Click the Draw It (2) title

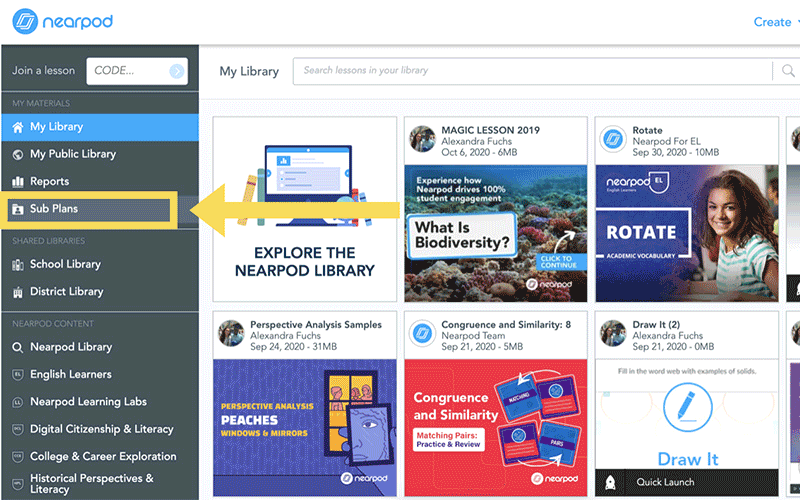[x=657, y=324]
